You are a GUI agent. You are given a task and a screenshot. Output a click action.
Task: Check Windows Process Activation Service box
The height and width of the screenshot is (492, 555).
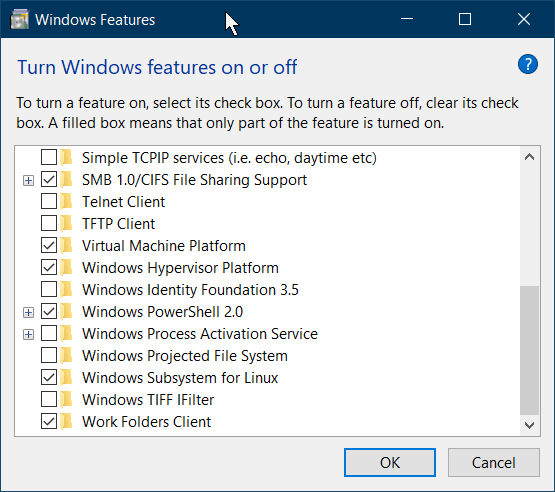49,333
